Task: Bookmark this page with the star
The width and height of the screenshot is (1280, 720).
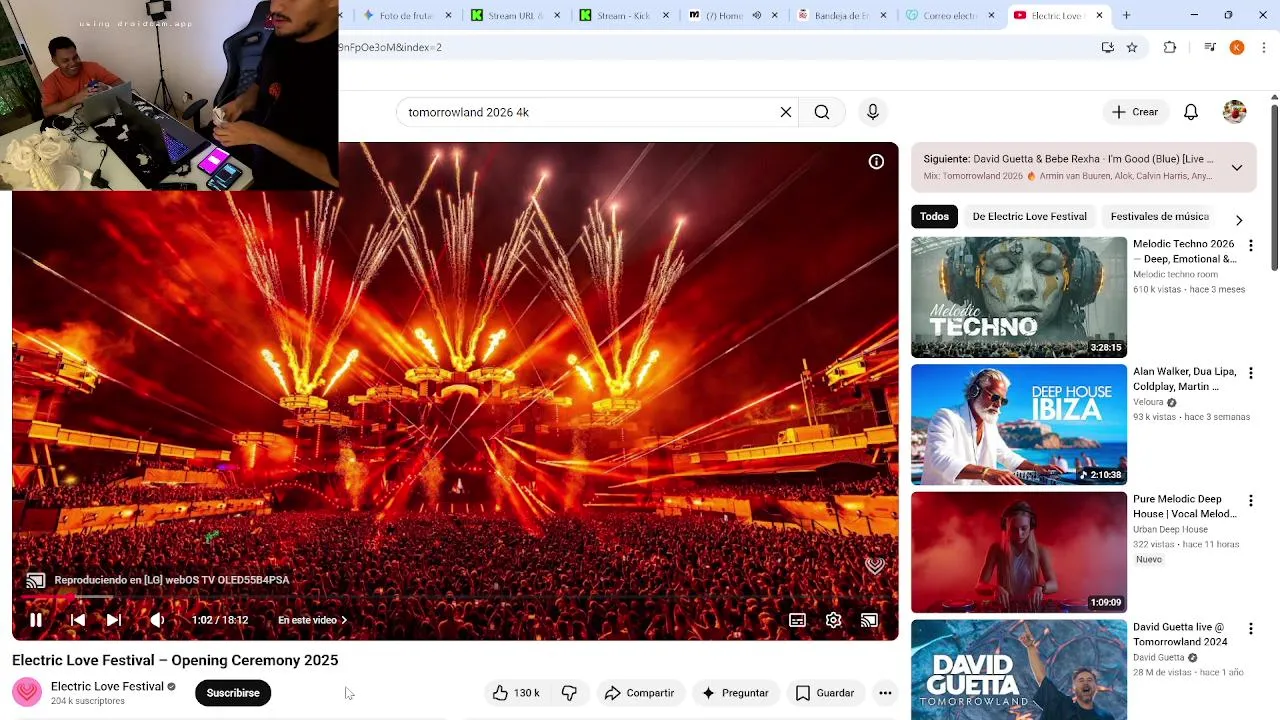Action: tap(1132, 47)
